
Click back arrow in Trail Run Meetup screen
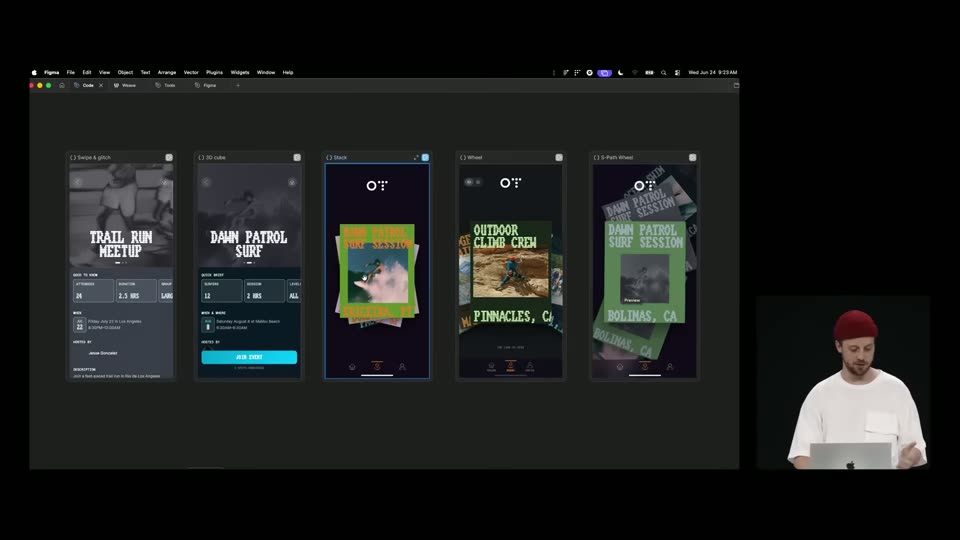[x=78, y=182]
